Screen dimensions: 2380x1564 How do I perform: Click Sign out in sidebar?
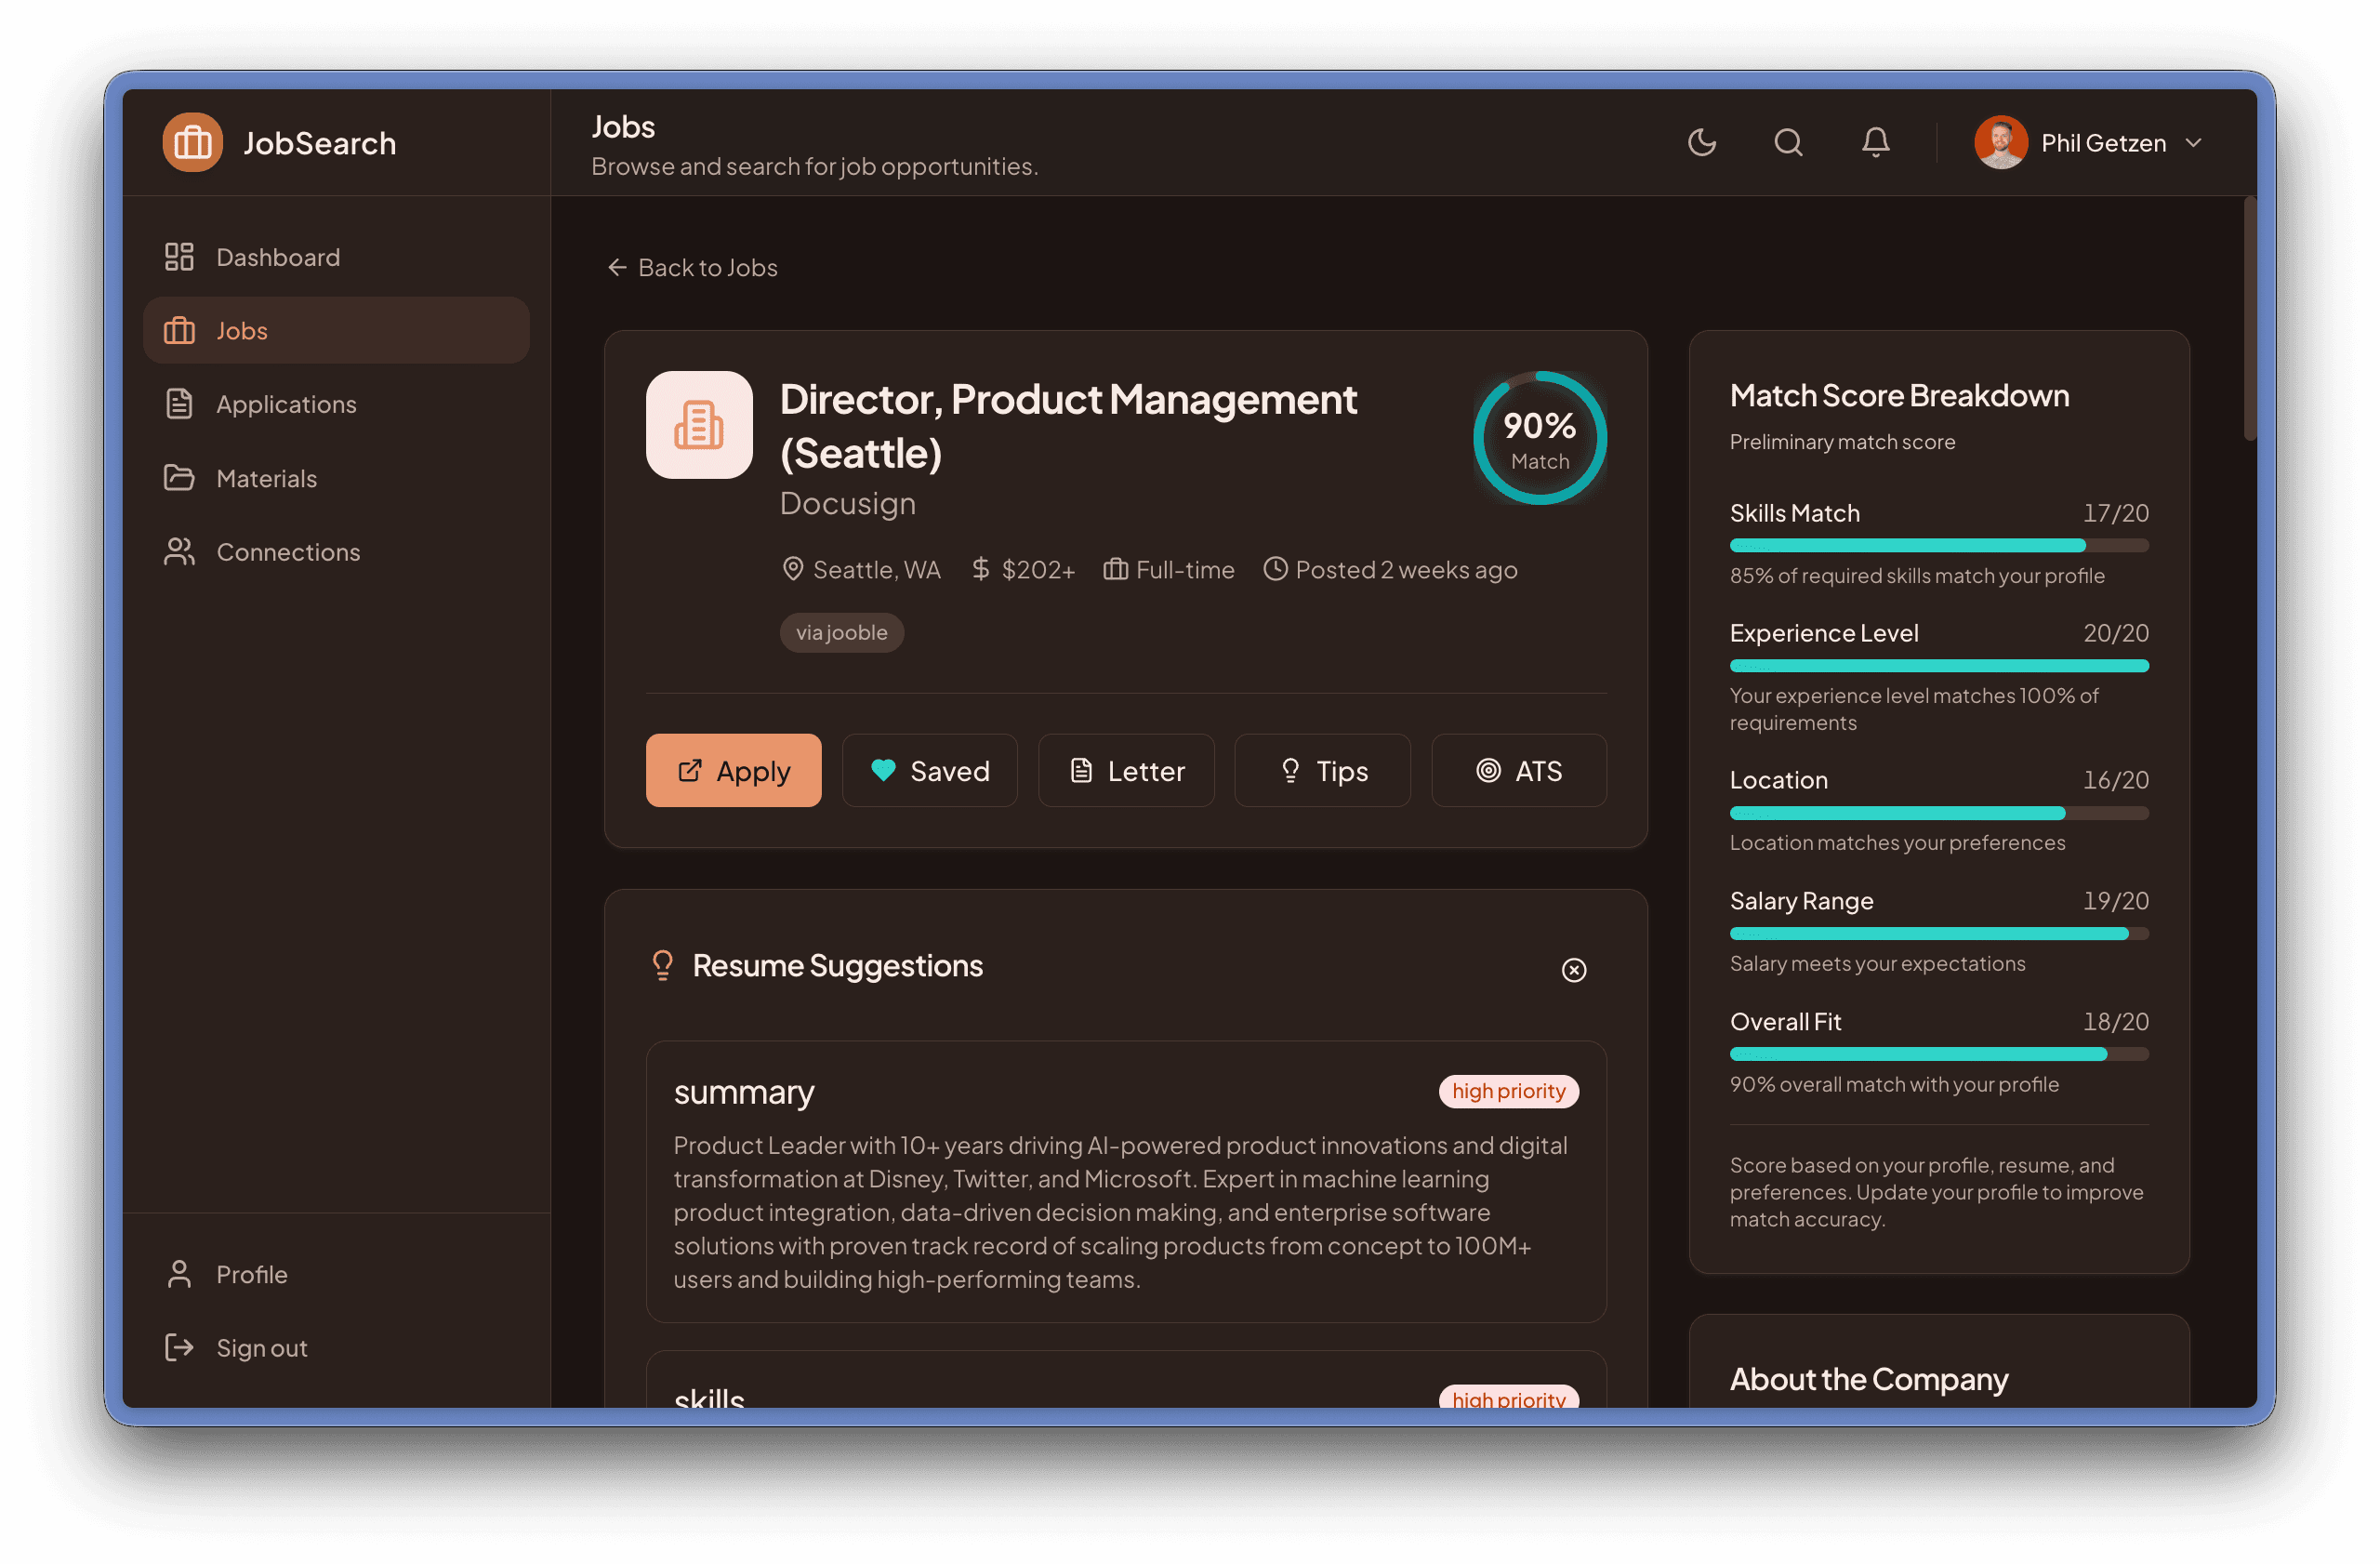[261, 1348]
